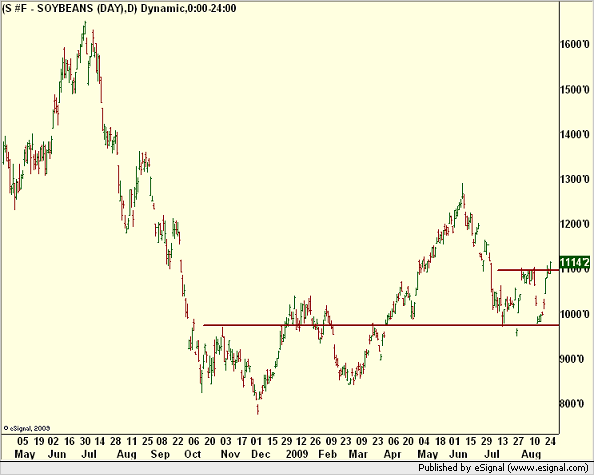Select the 1114'2 current price tag
Viewport: 594px width, 475px height.
(x=574, y=262)
